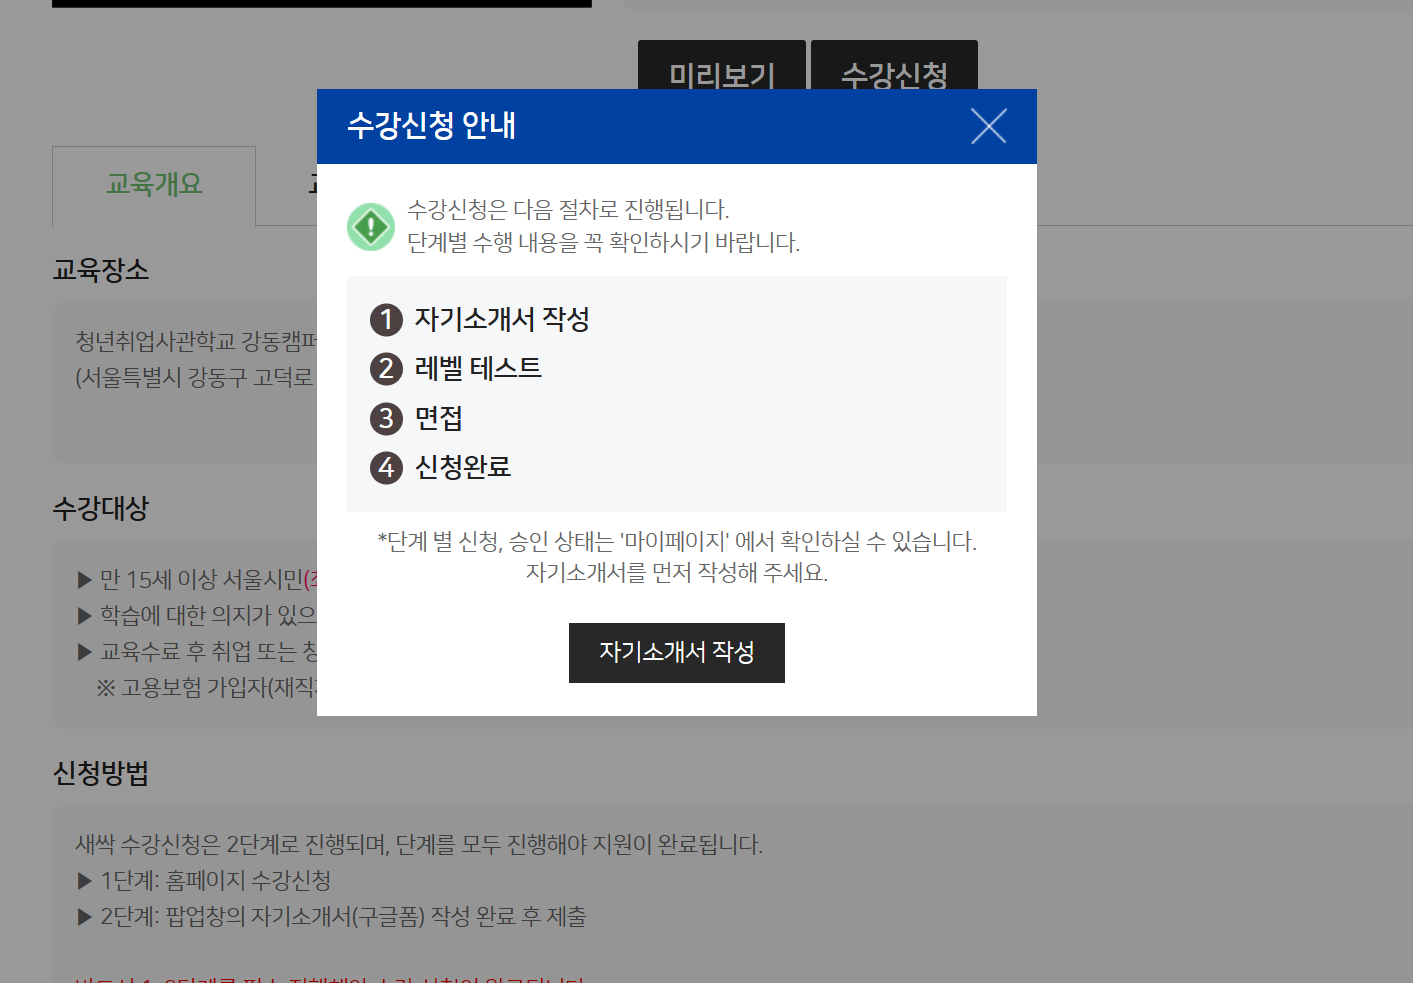Click the arrow marker before 2단계 instruction
This screenshot has height=983, width=1413.
point(83,916)
